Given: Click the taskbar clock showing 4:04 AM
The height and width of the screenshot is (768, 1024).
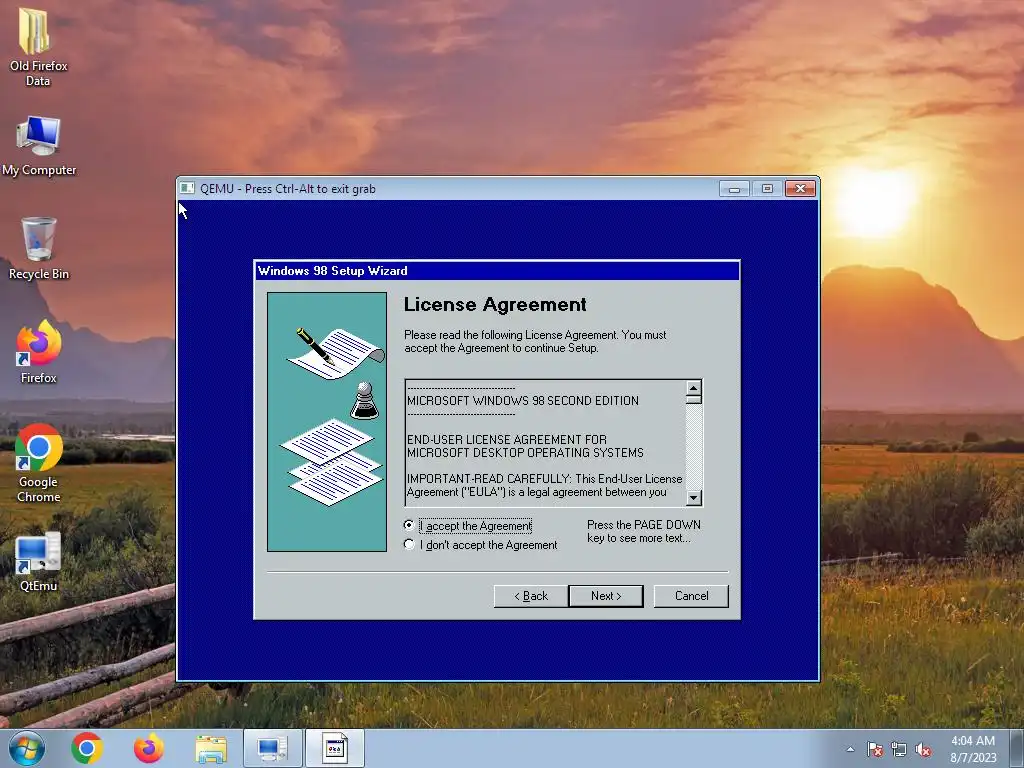Looking at the screenshot, I should (x=972, y=748).
